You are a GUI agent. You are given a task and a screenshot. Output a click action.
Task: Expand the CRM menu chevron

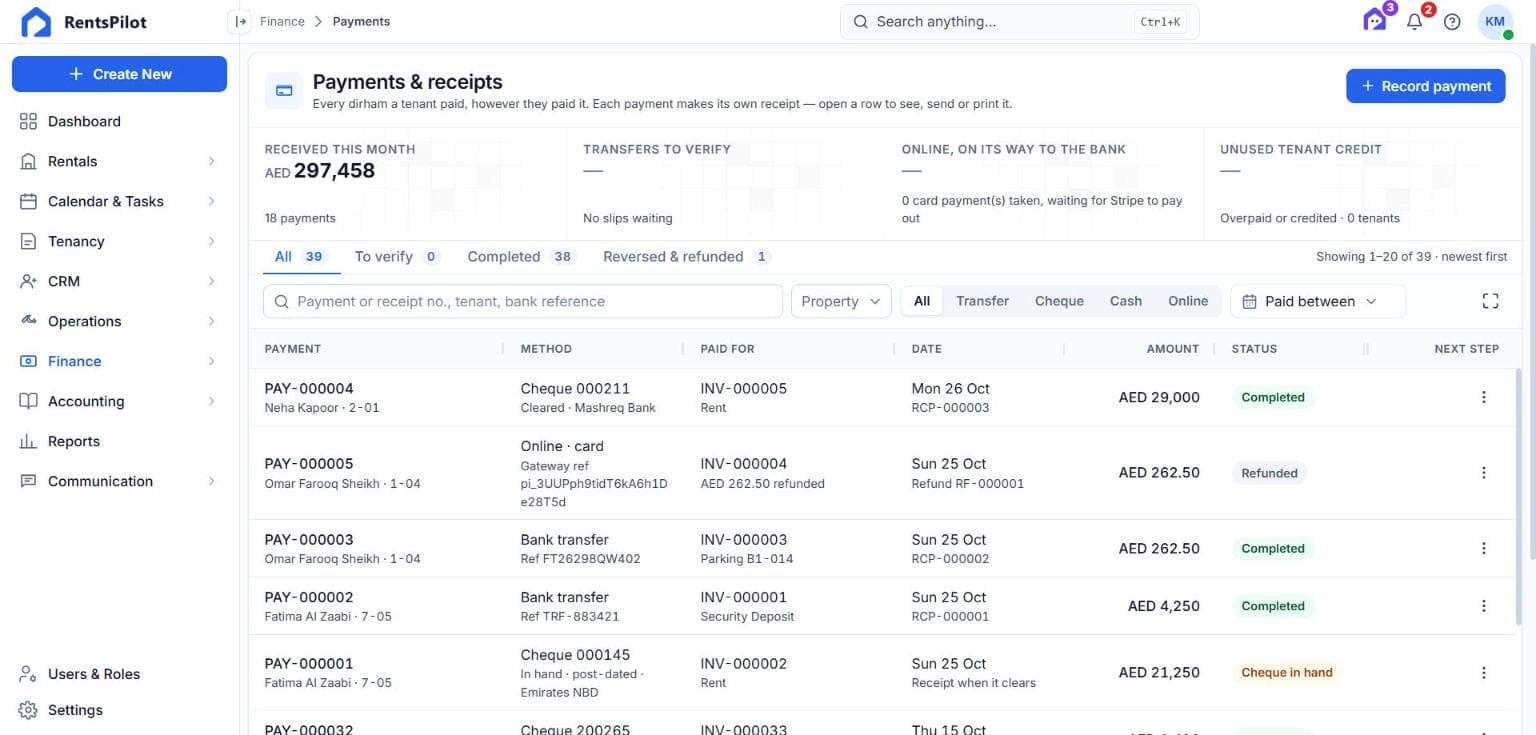211,281
